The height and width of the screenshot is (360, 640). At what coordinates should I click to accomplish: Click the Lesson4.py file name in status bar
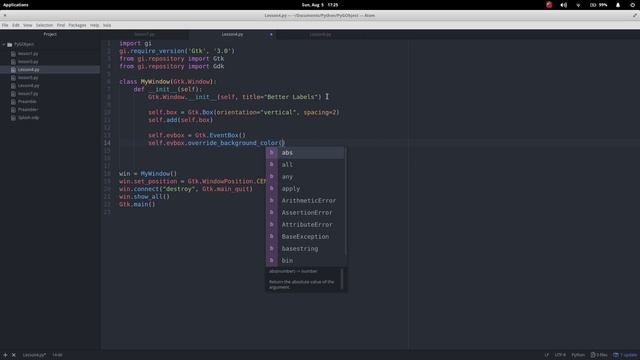pyautogui.click(x=34, y=355)
